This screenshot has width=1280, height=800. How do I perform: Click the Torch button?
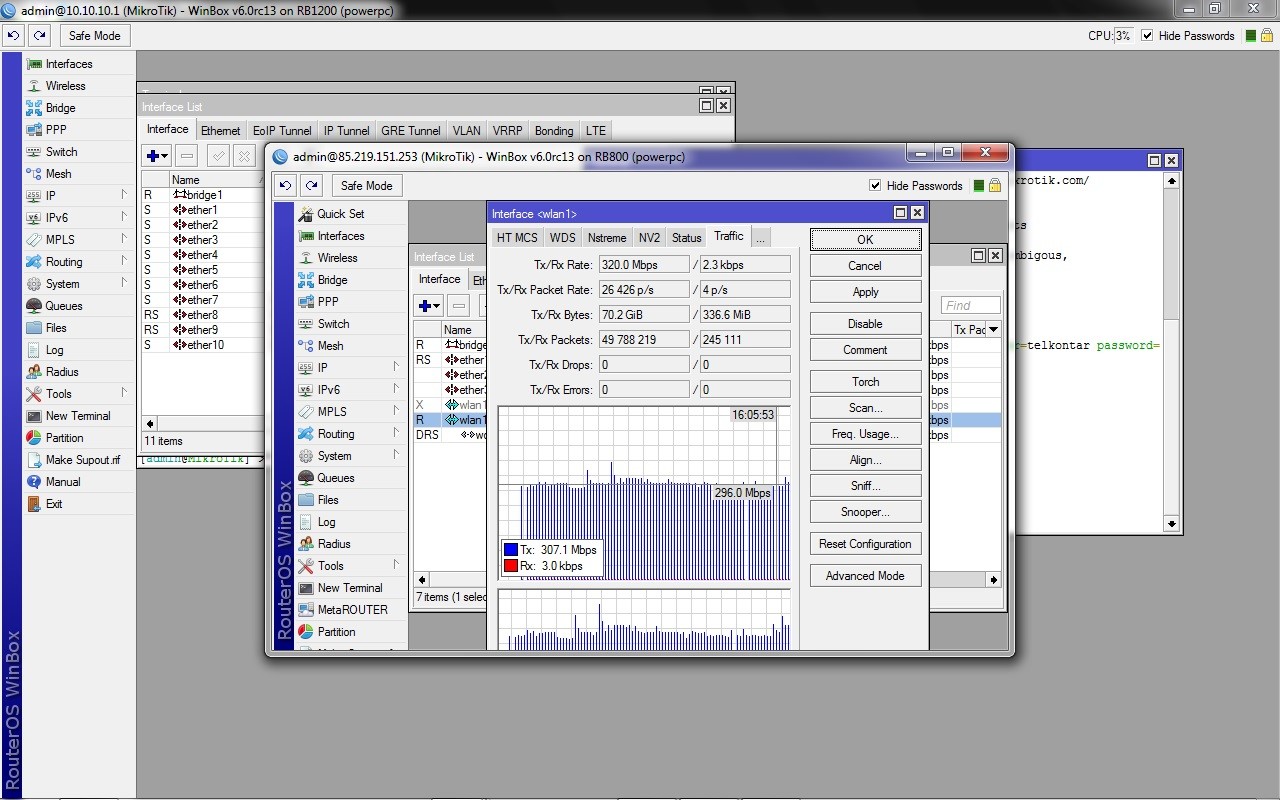[x=865, y=382]
